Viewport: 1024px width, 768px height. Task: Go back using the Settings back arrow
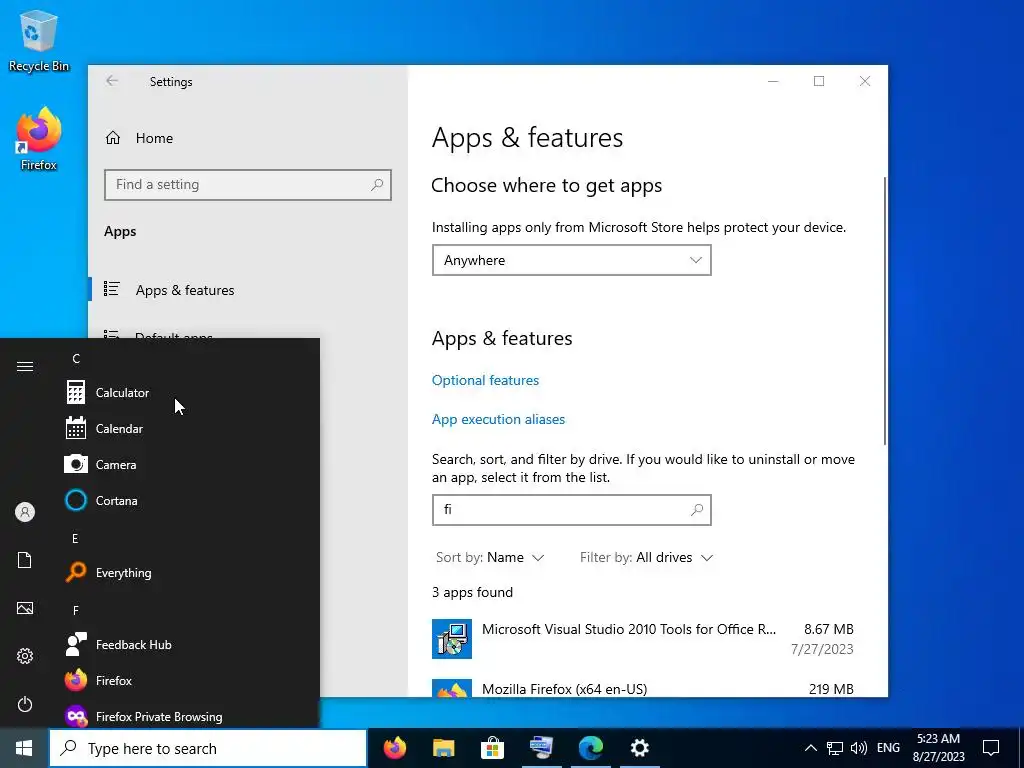click(x=112, y=81)
